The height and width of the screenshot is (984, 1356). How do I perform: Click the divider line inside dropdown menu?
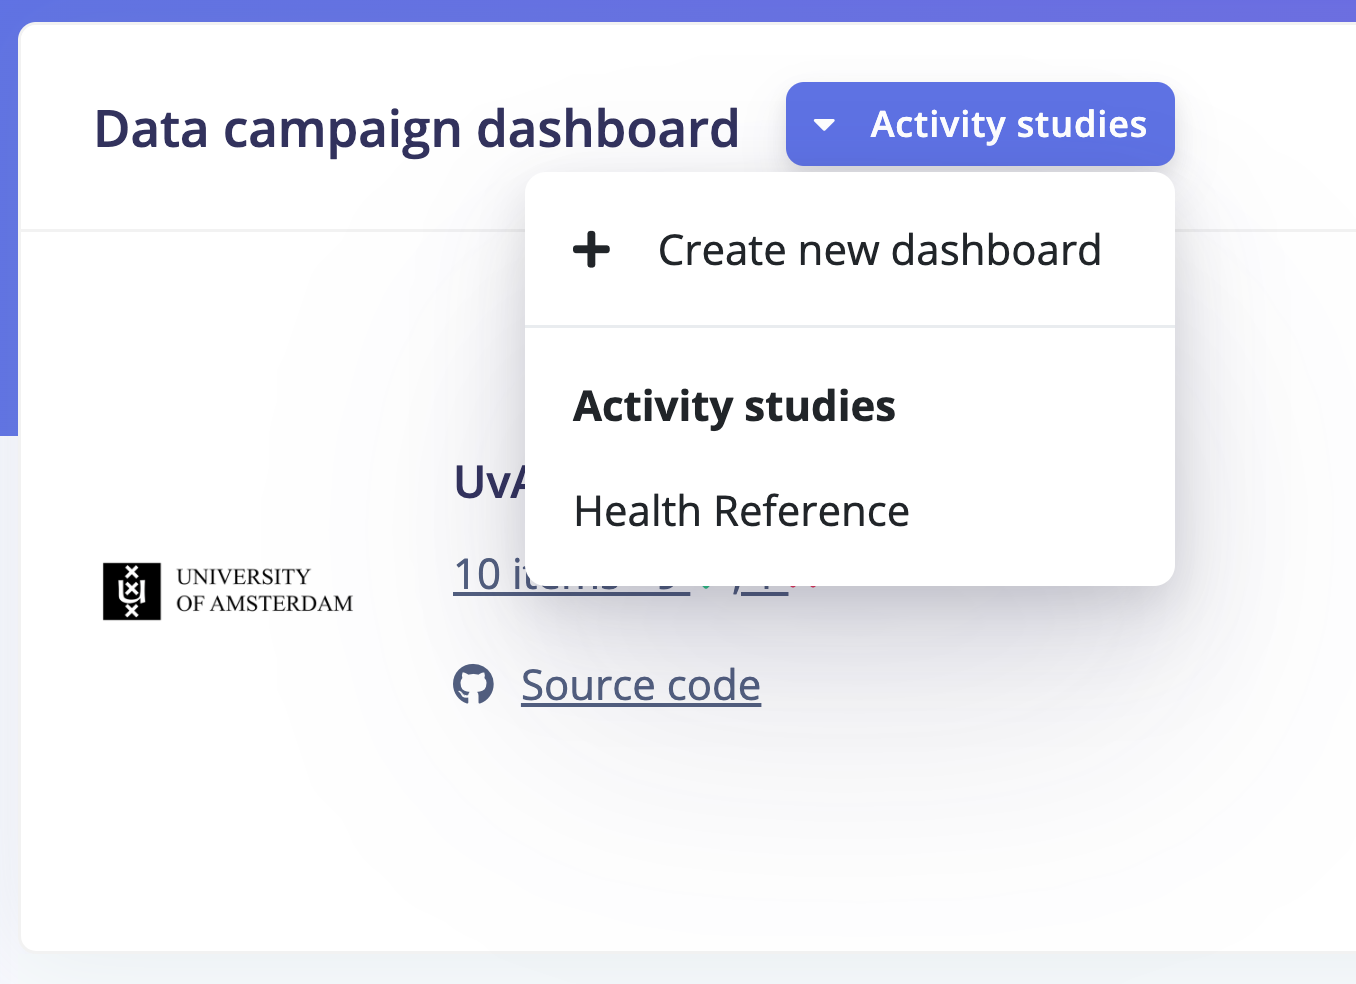[849, 326]
